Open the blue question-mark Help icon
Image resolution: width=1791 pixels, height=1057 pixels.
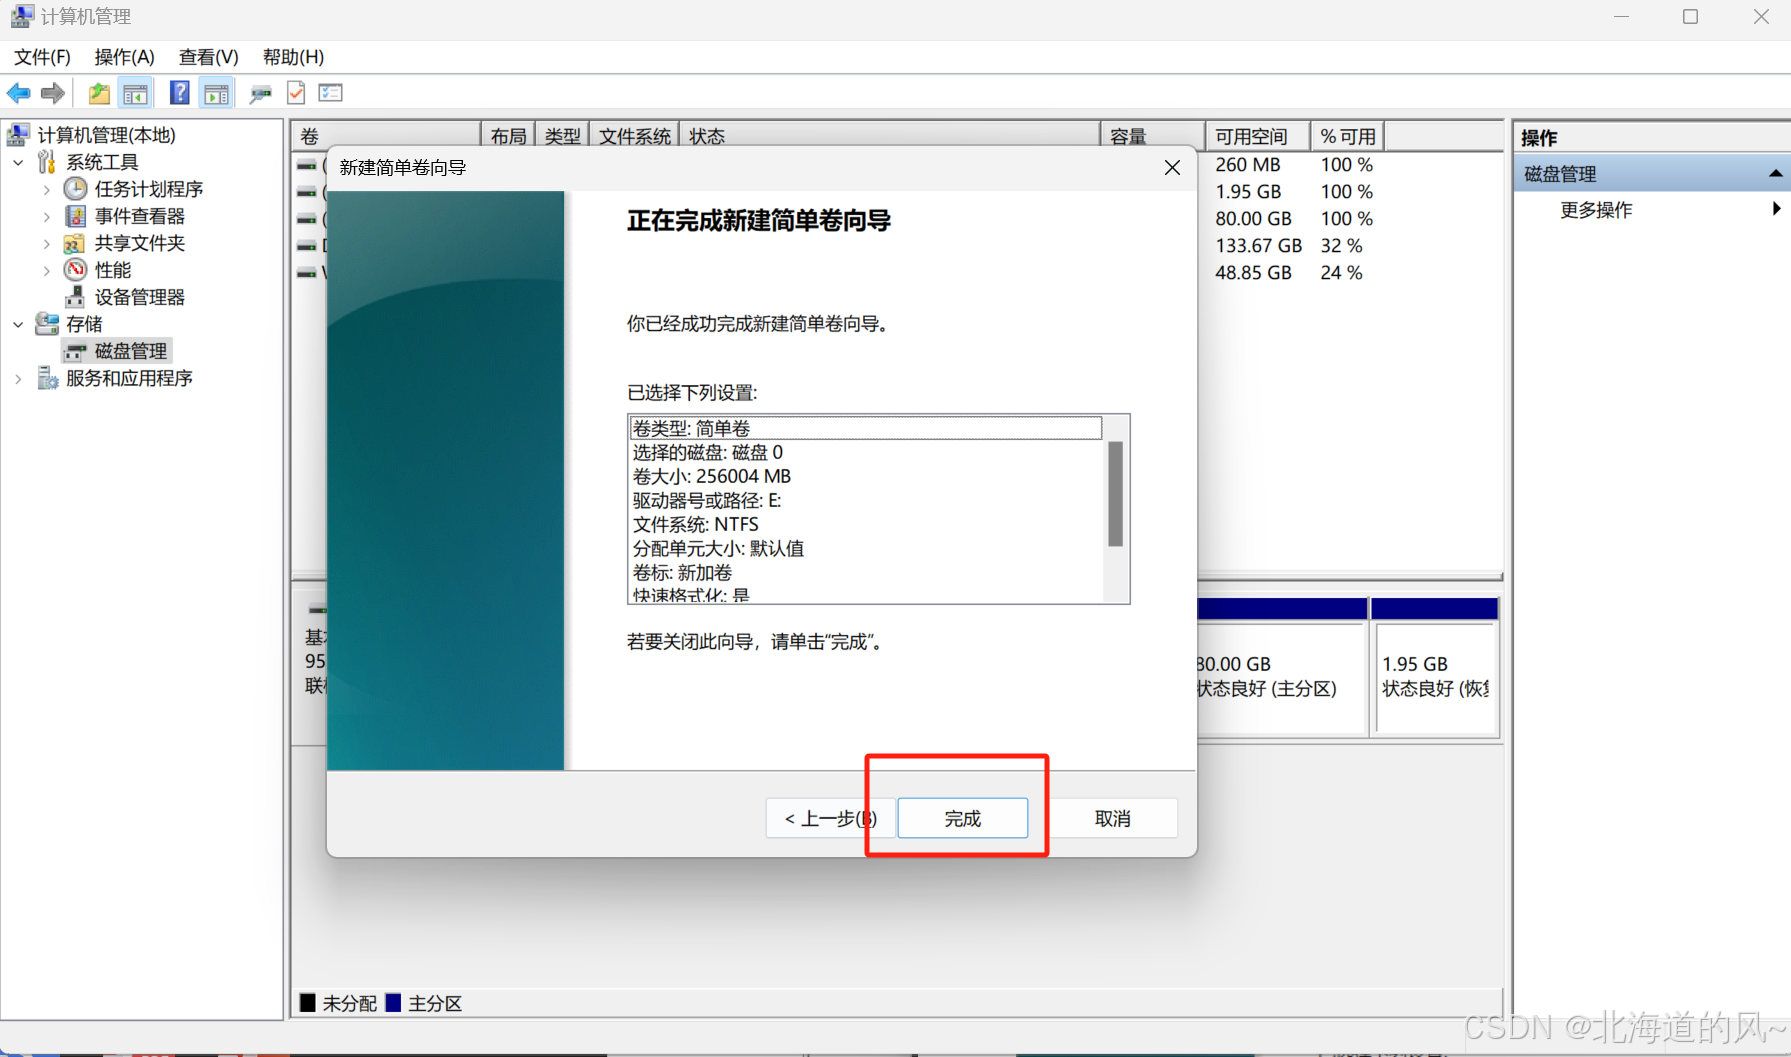coord(179,93)
